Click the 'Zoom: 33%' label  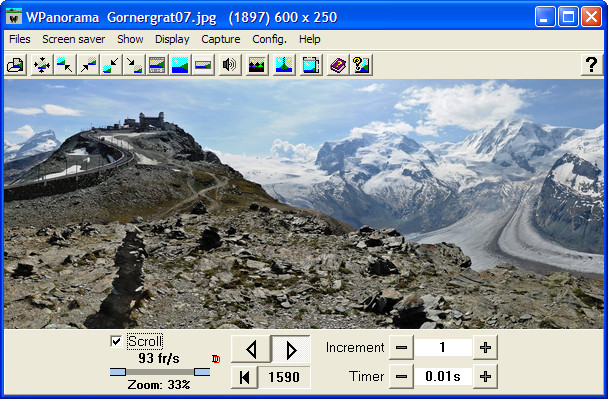tap(159, 385)
